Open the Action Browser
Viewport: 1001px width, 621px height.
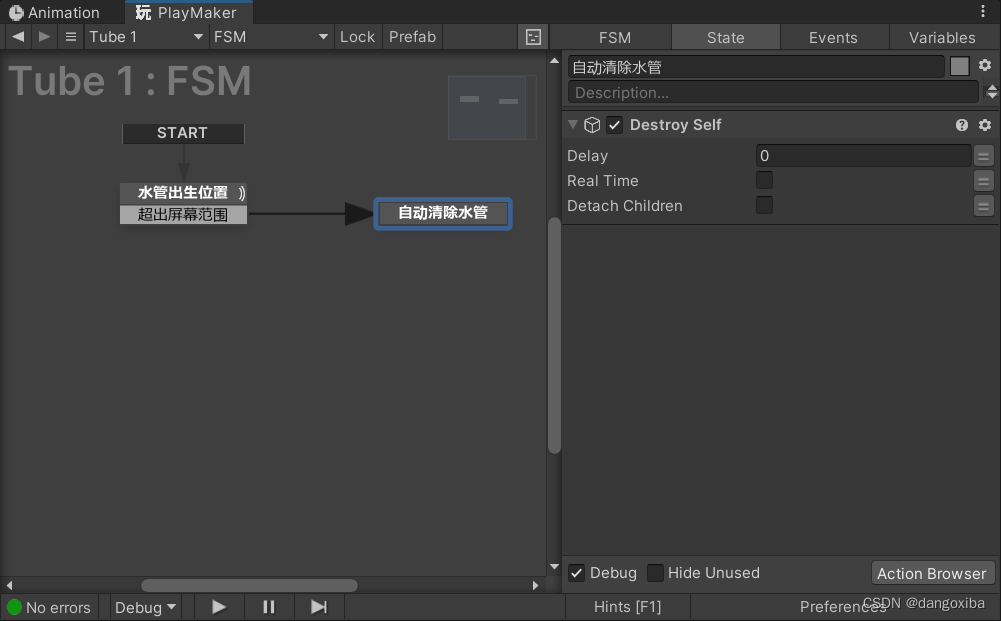tap(931, 573)
